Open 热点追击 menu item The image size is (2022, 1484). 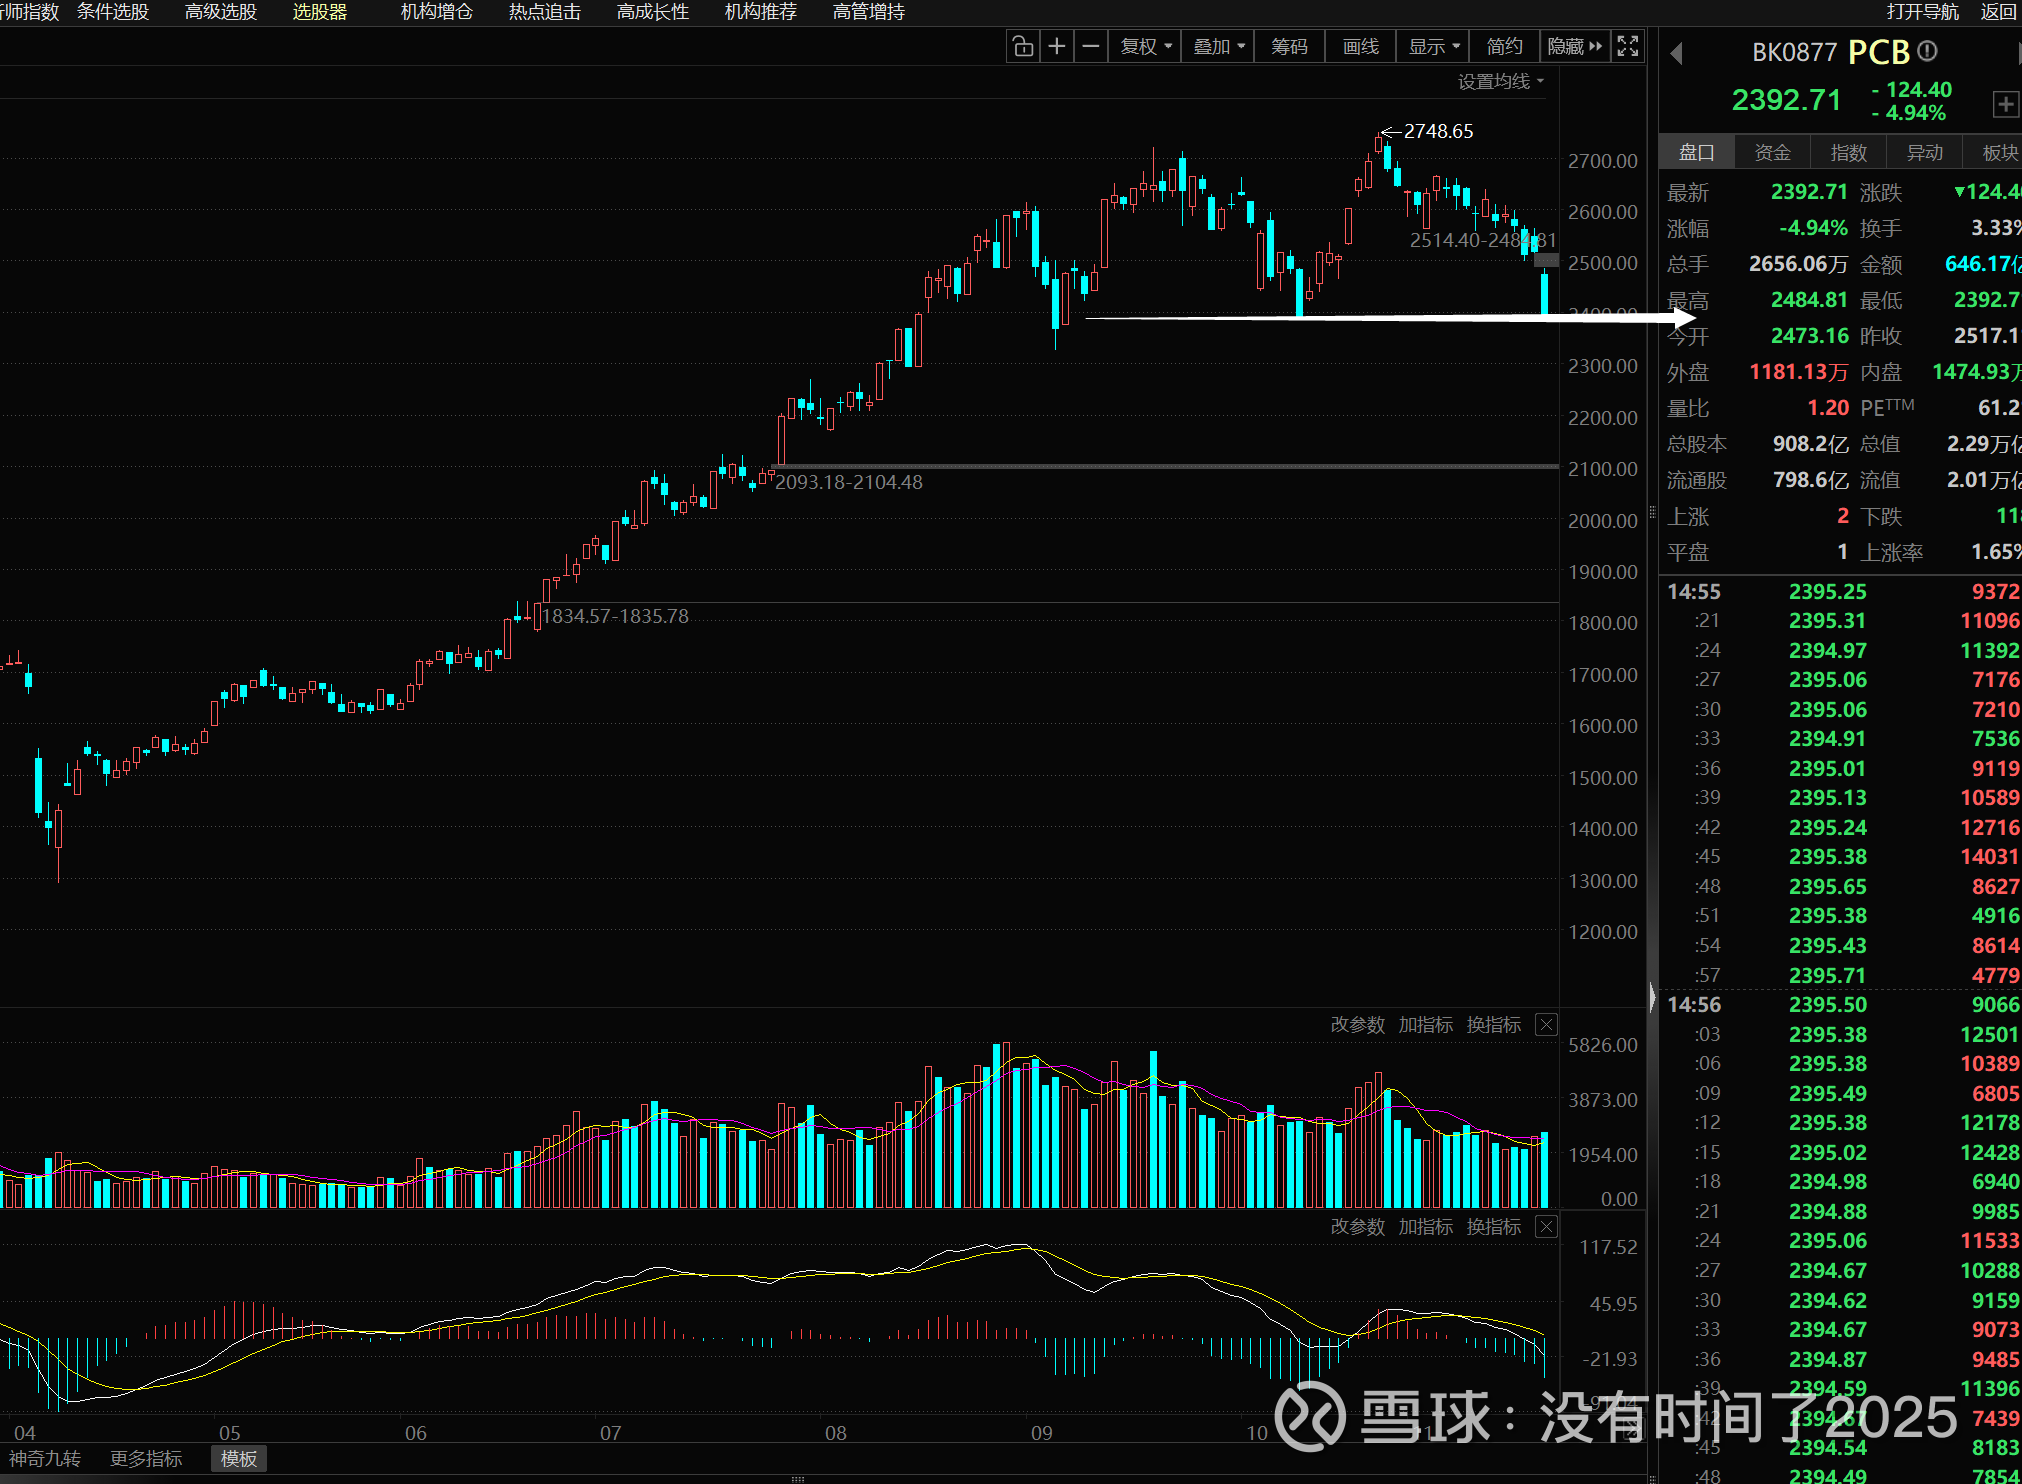(x=544, y=12)
